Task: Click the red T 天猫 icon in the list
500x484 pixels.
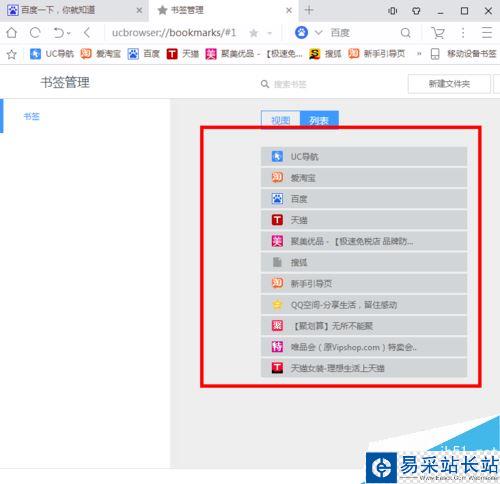Action: pyautogui.click(x=277, y=220)
